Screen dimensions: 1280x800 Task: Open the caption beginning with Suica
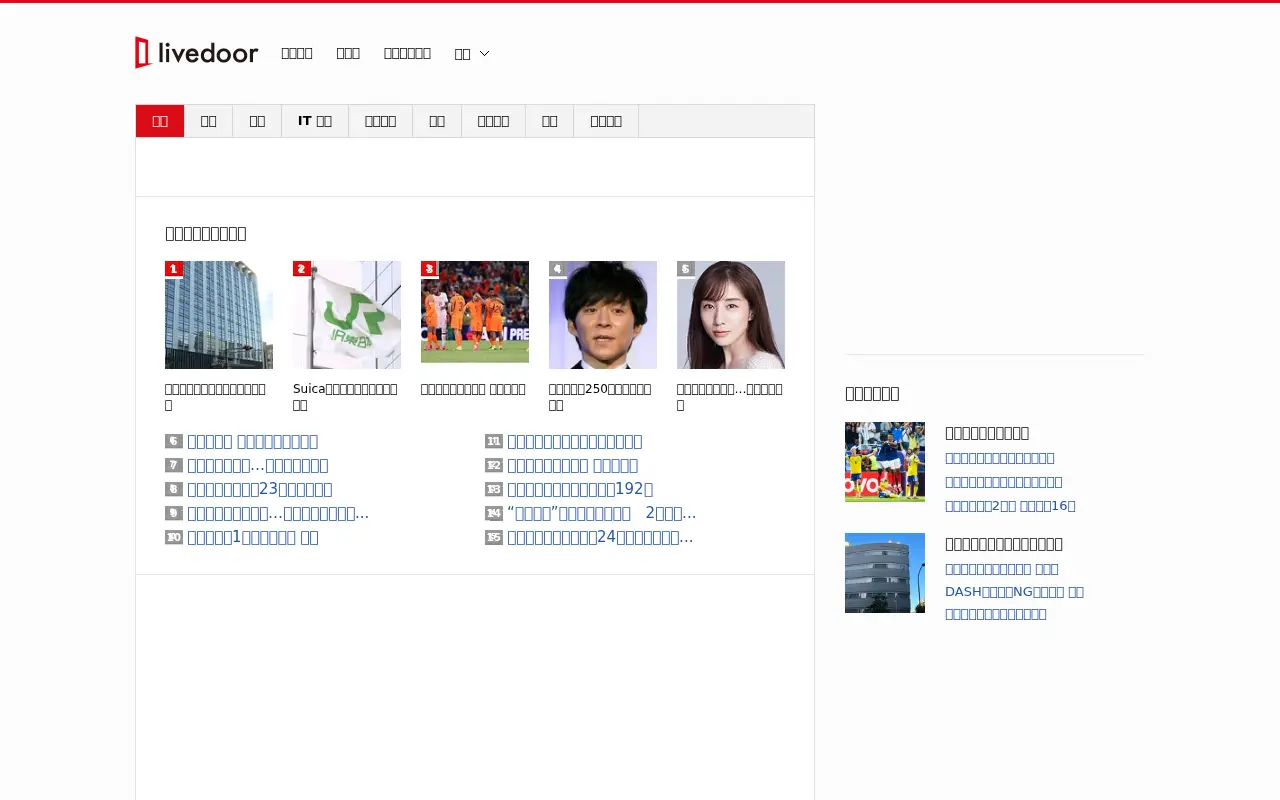tap(345, 397)
